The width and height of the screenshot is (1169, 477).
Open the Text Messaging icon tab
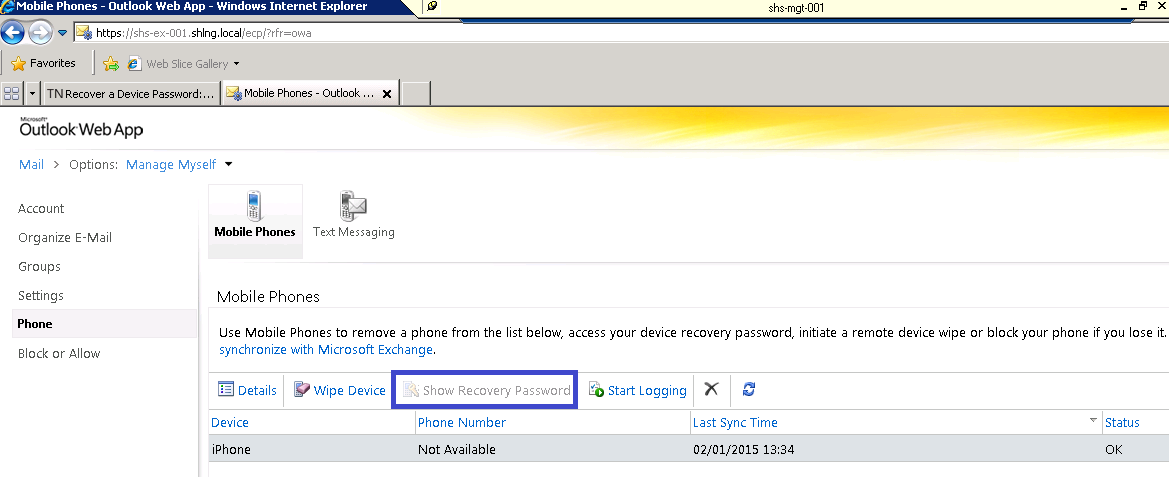353,215
